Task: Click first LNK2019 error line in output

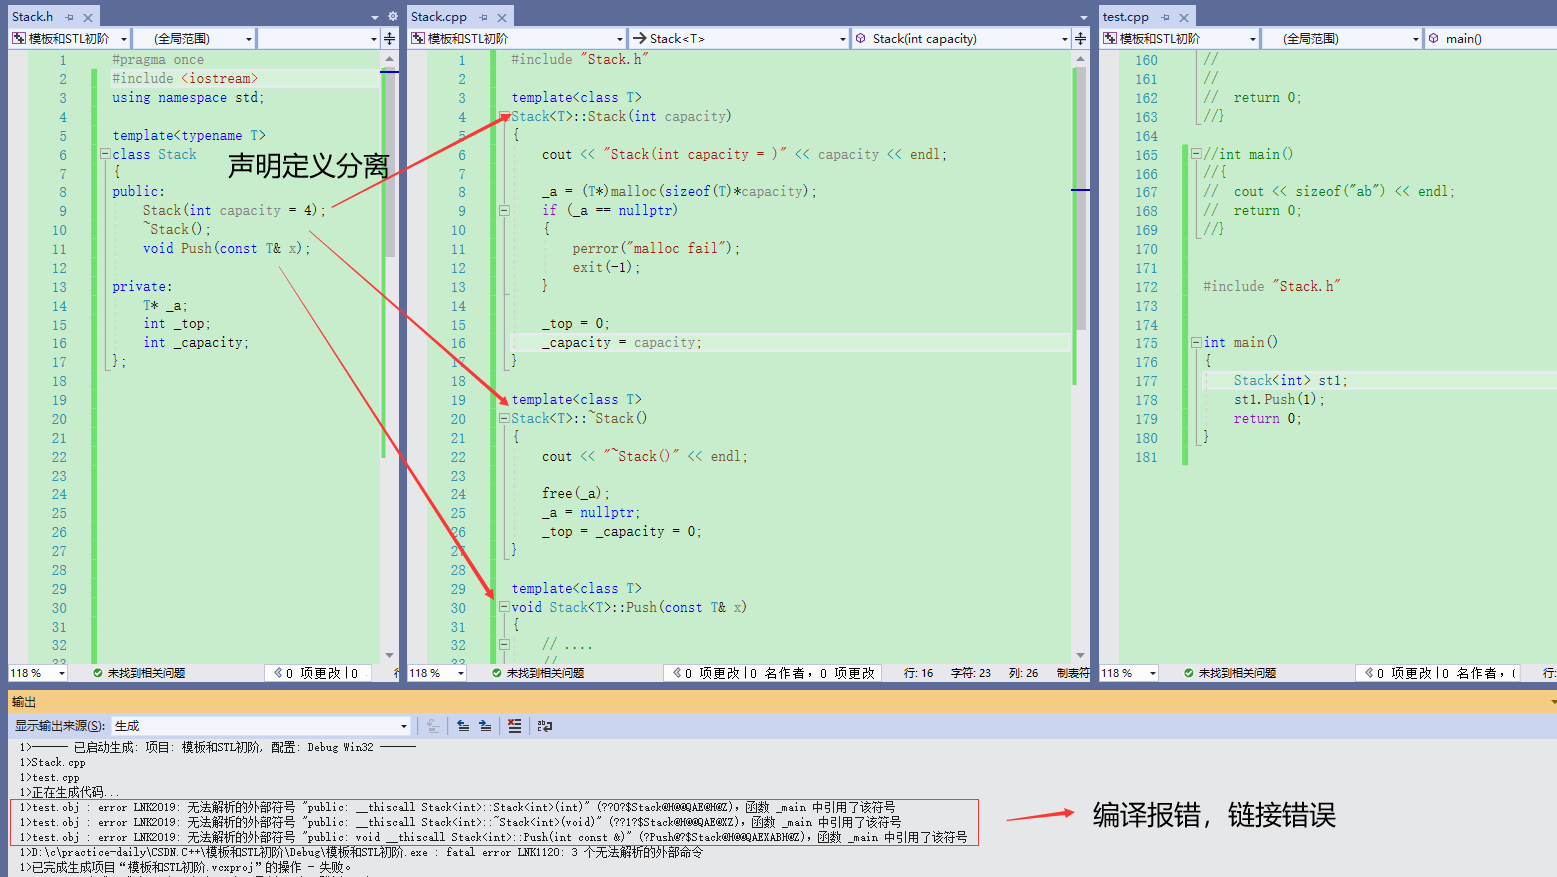Action: pyautogui.click(x=458, y=807)
